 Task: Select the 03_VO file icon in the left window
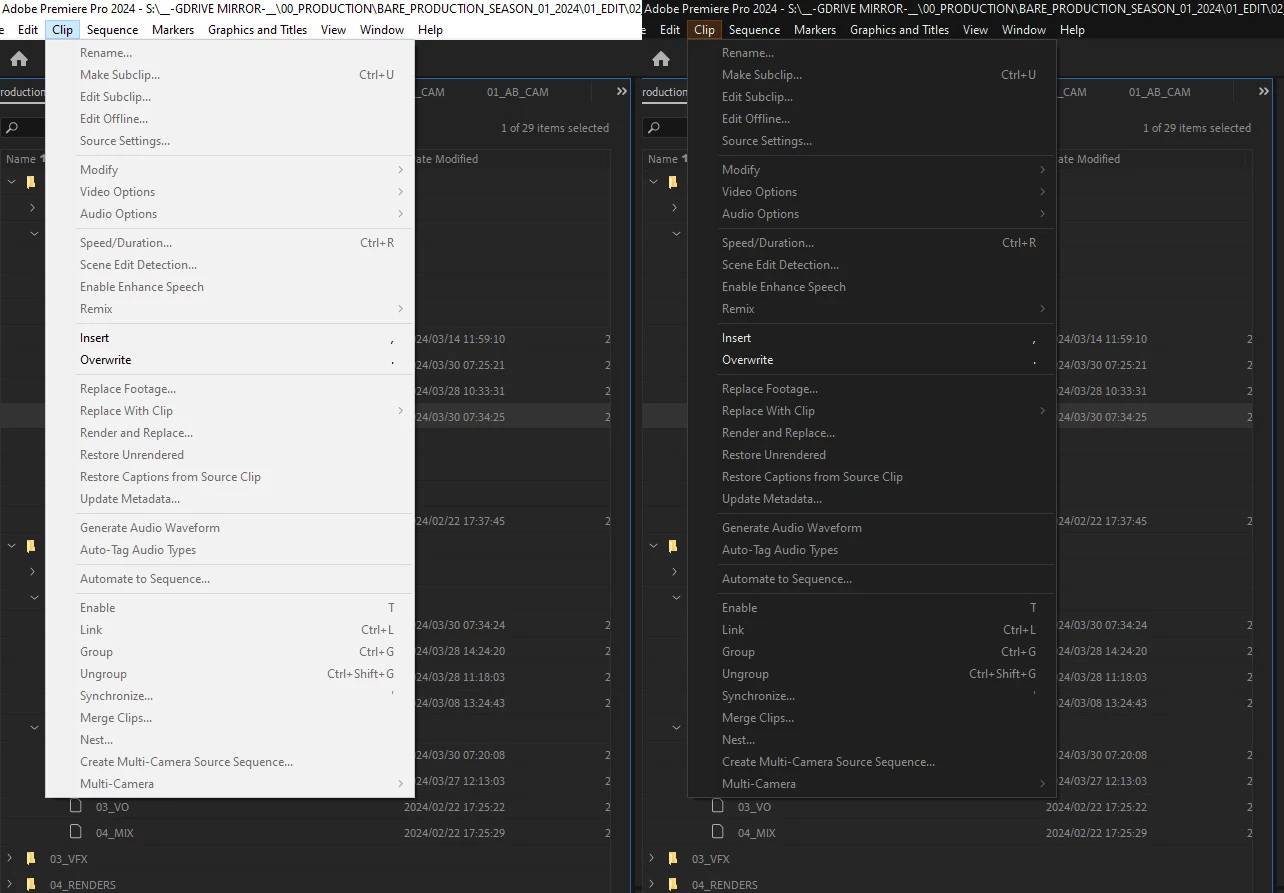pyautogui.click(x=76, y=806)
